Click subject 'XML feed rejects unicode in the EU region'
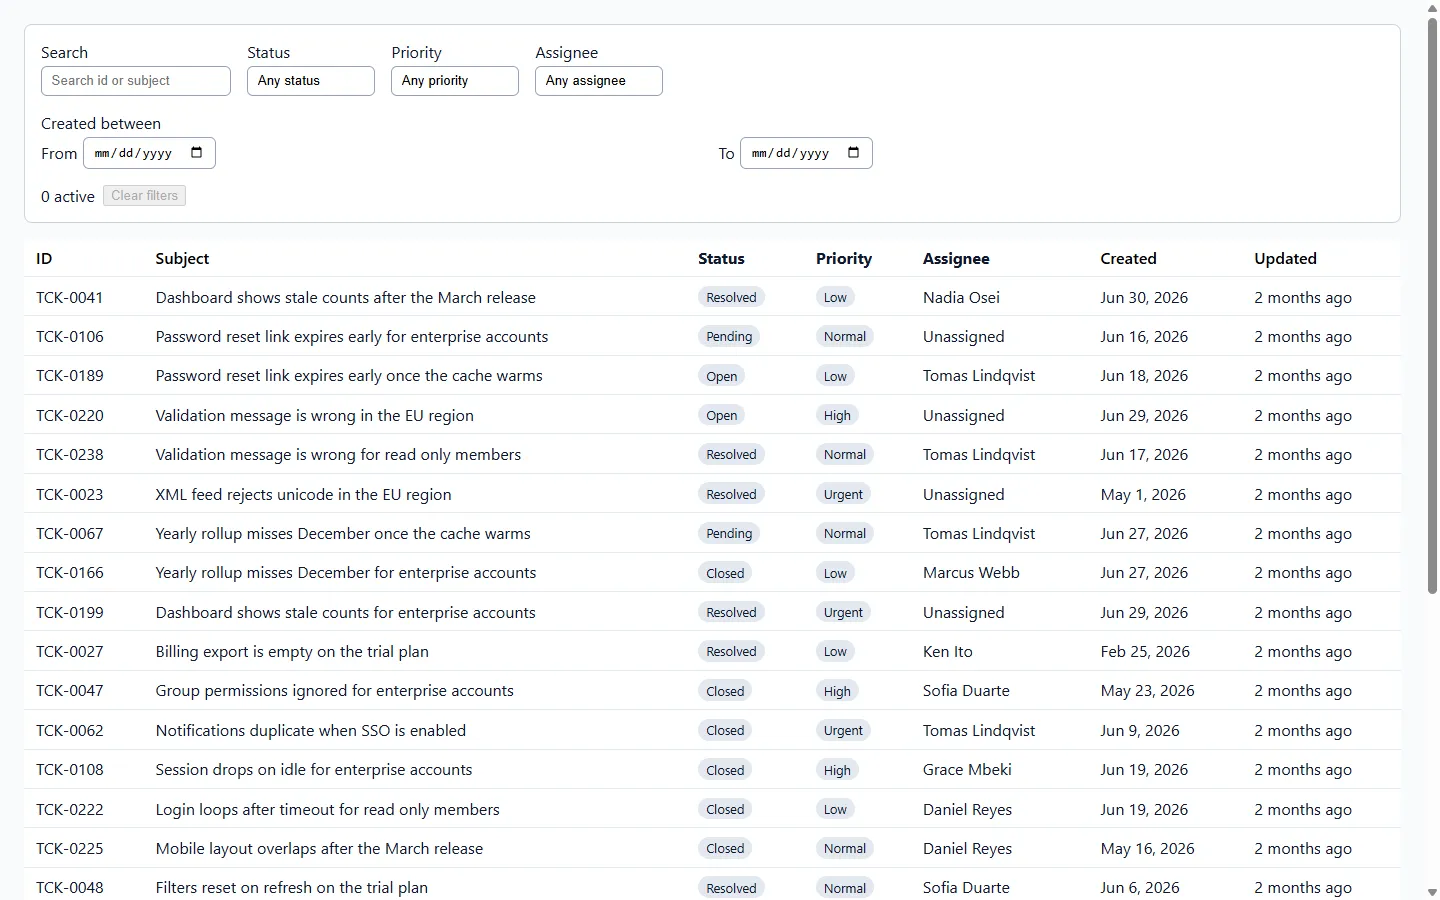This screenshot has height=900, width=1440. [x=303, y=494]
